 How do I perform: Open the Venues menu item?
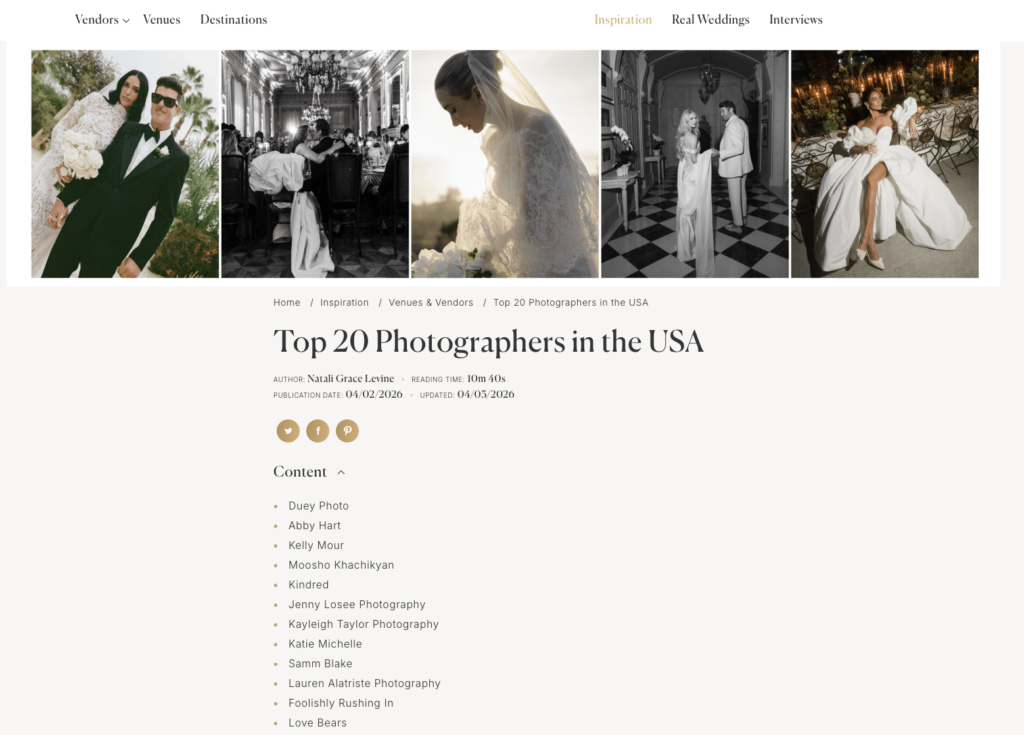[x=161, y=20]
